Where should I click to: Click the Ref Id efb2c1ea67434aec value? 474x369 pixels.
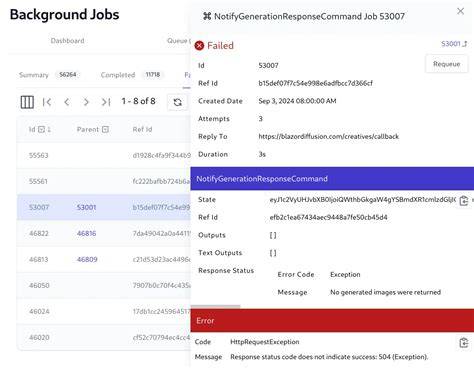point(328,217)
